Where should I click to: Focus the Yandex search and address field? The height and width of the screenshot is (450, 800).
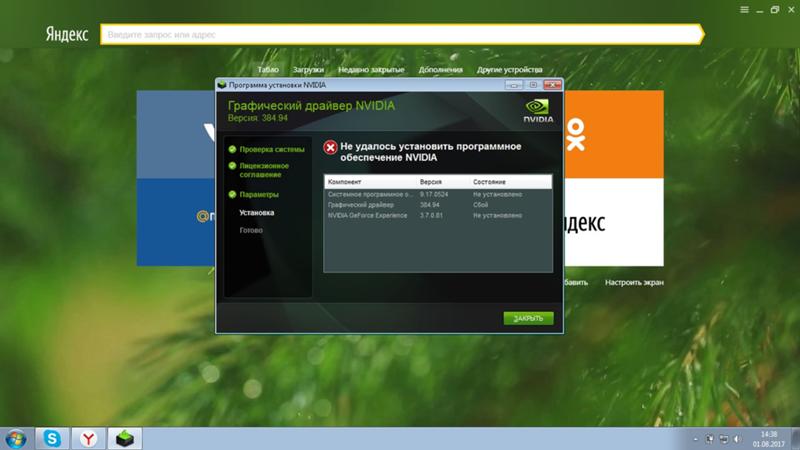[x=402, y=35]
